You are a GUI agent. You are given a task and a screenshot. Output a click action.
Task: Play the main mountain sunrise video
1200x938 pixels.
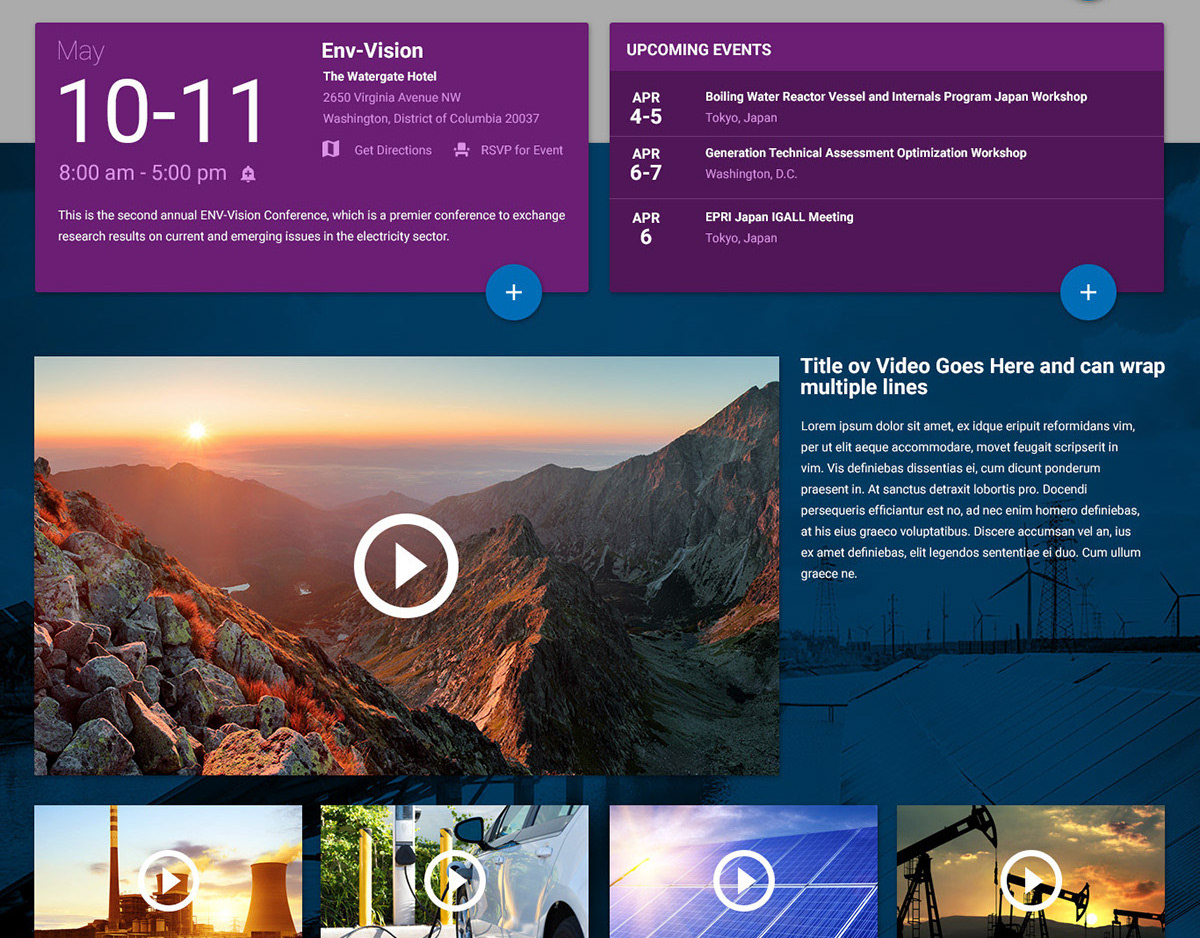pyautogui.click(x=406, y=566)
